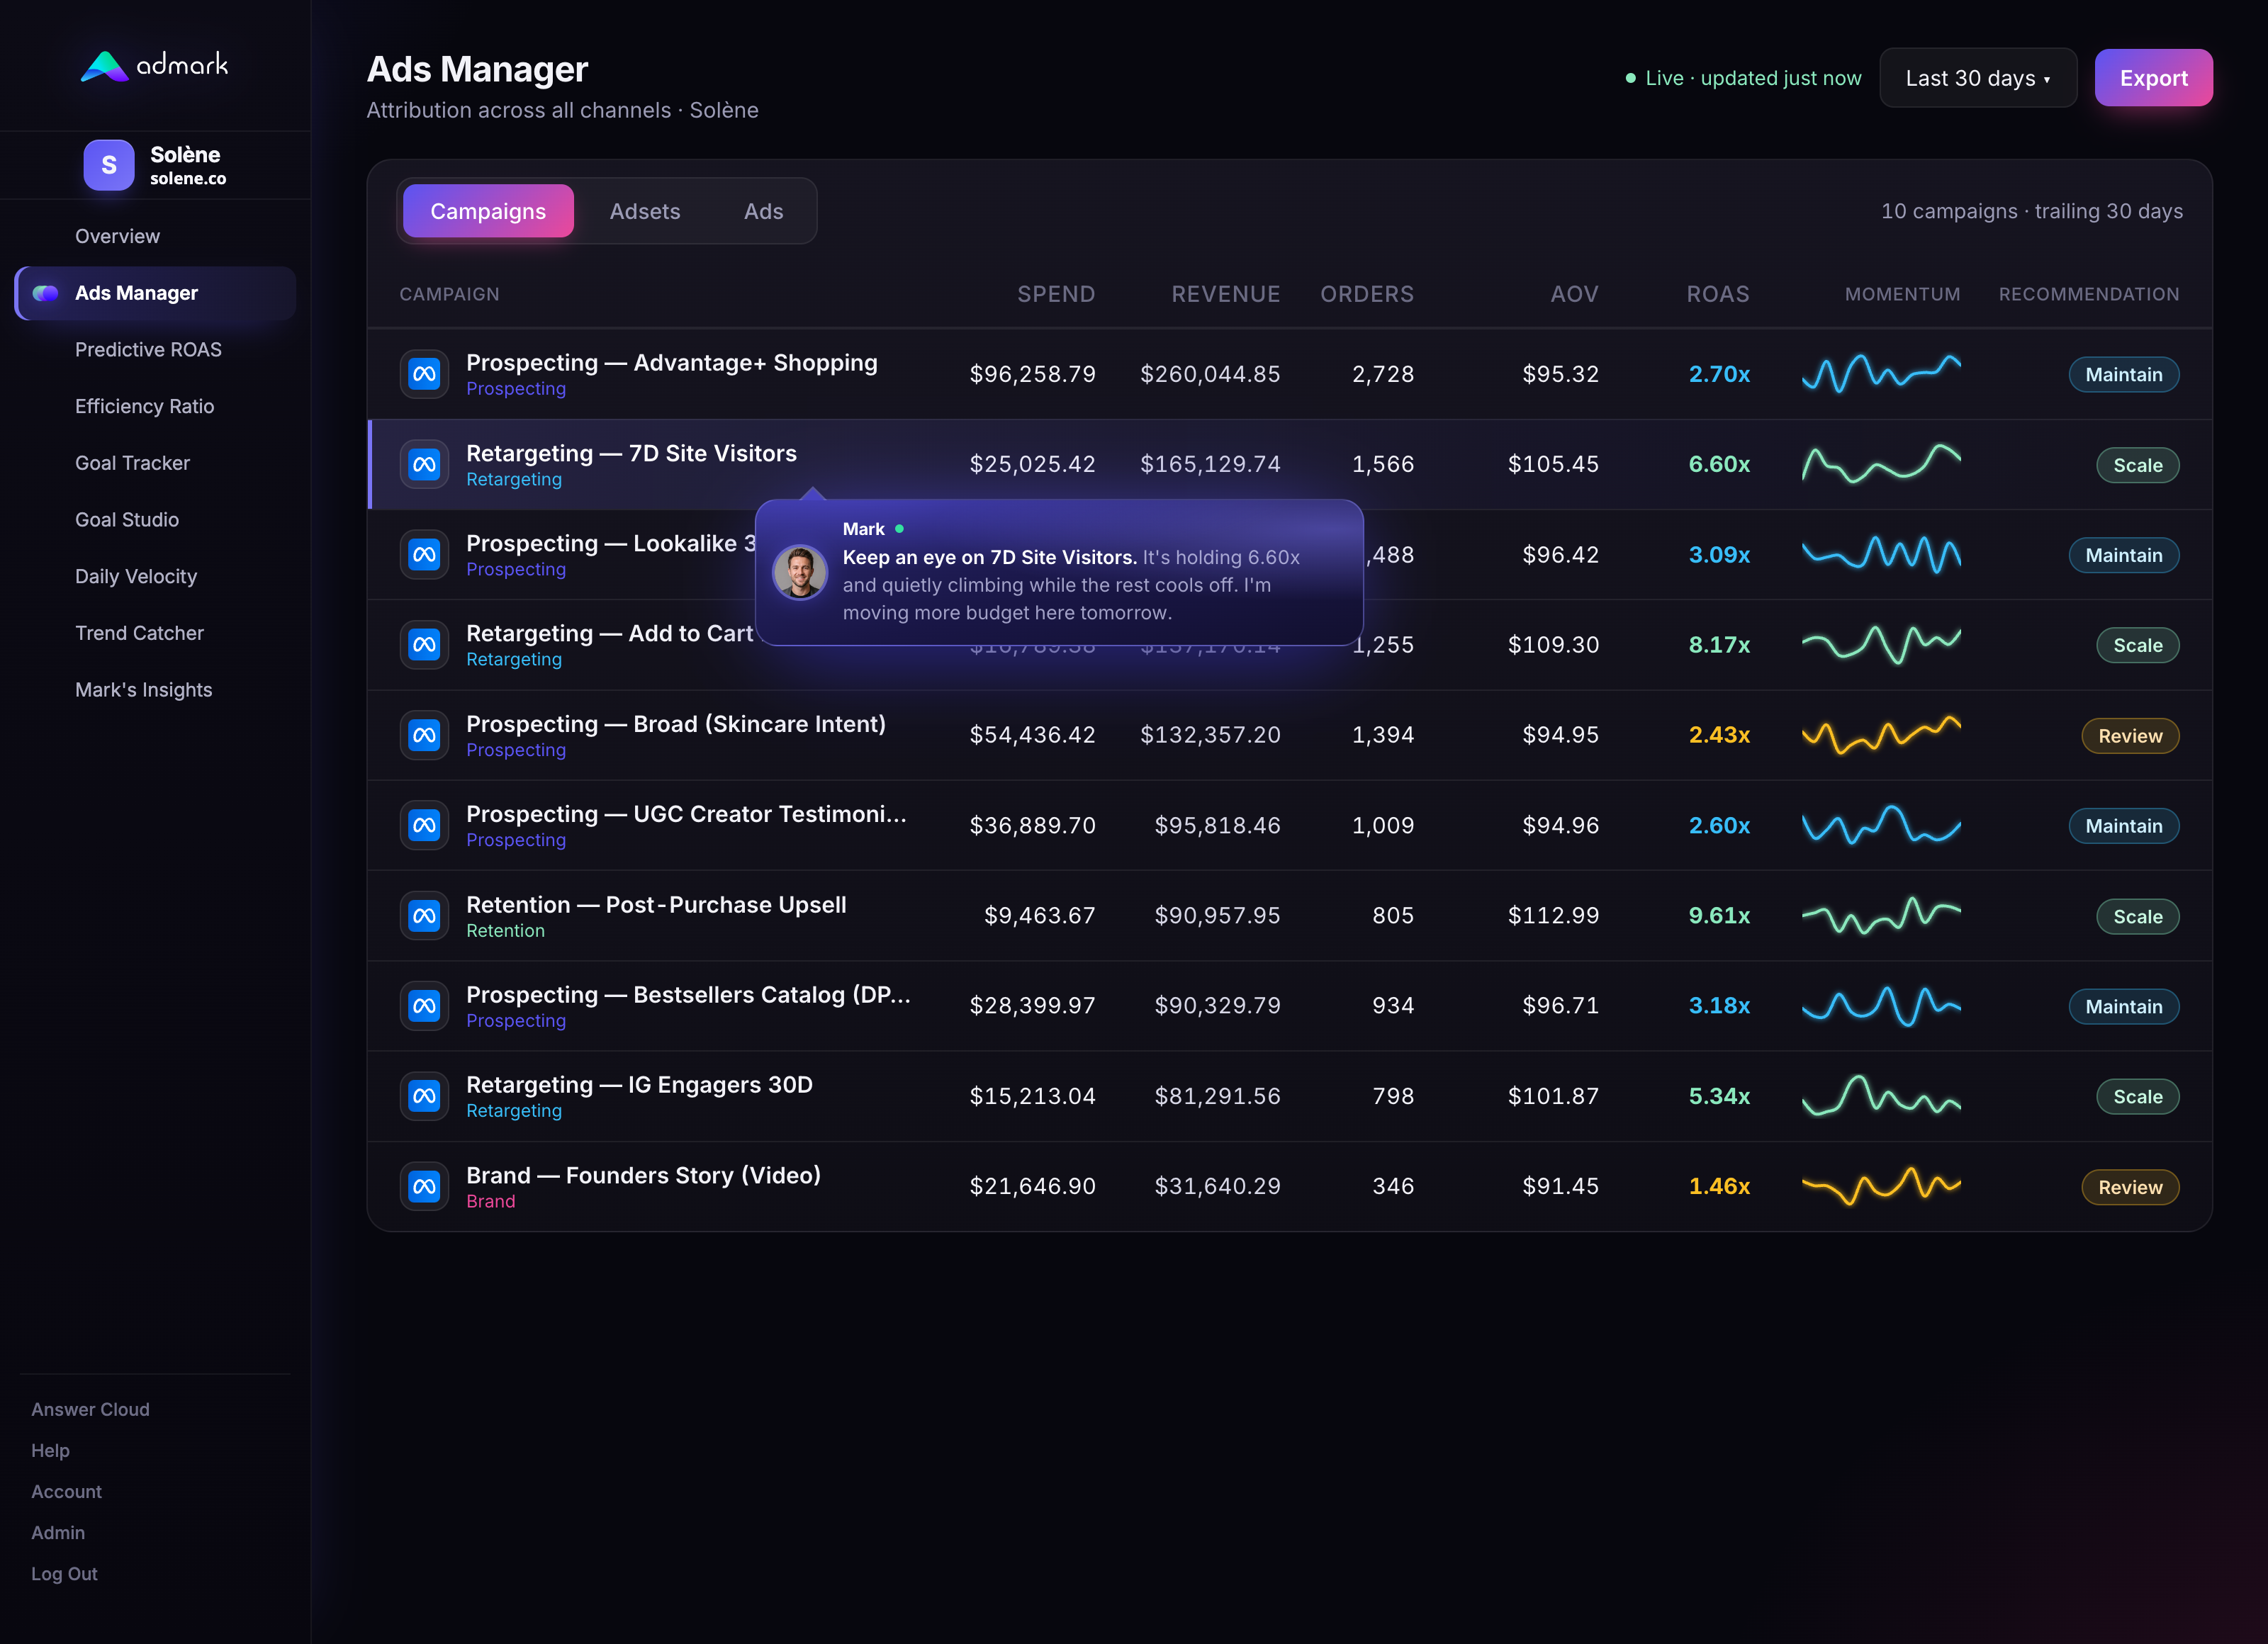Click the Meta icon for Advantage+ Shopping
This screenshot has height=1644, width=2268.
pos(424,374)
